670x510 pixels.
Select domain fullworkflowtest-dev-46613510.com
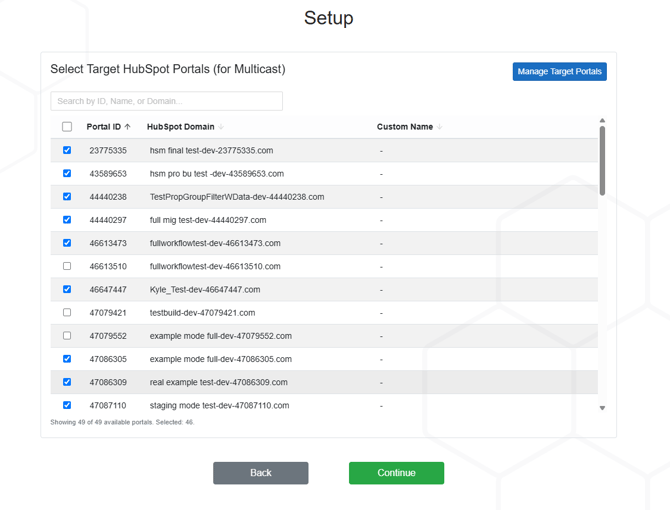click(215, 267)
